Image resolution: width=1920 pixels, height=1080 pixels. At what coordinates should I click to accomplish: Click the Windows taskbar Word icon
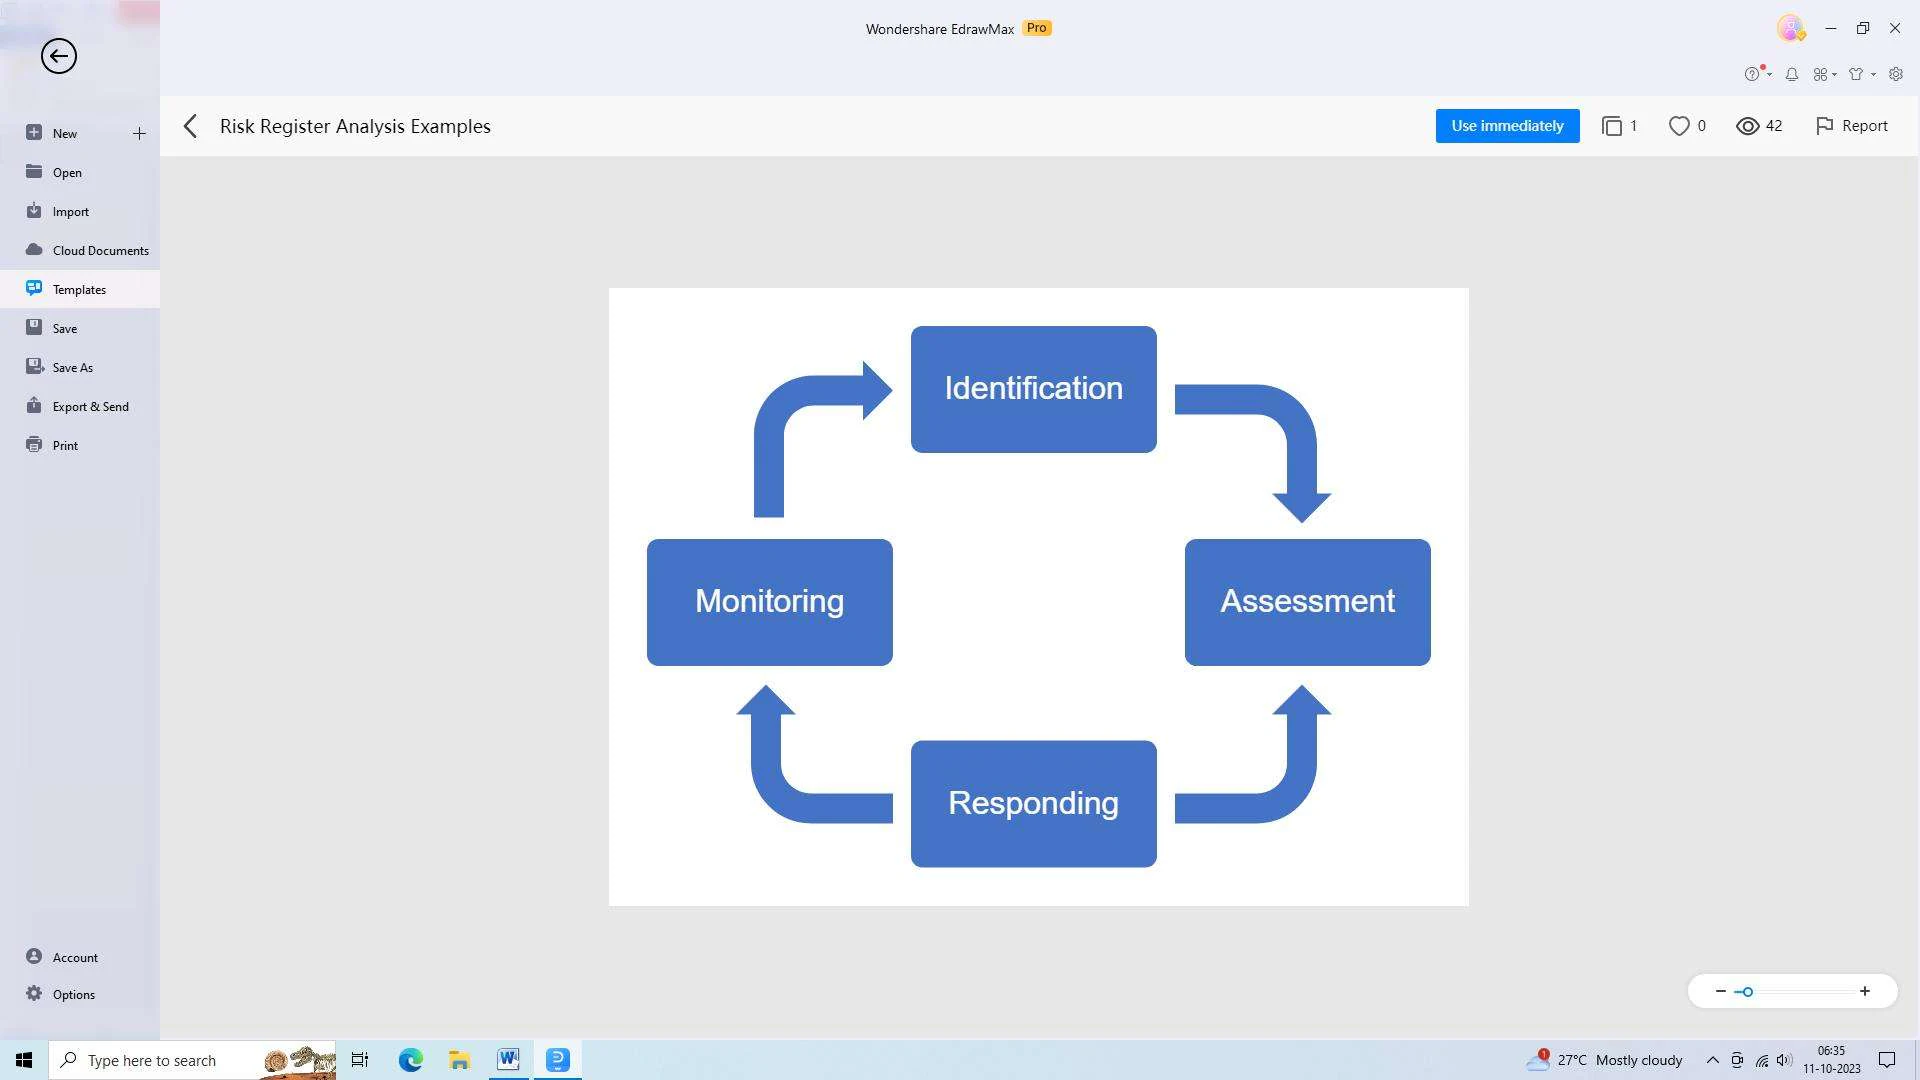tap(508, 1059)
